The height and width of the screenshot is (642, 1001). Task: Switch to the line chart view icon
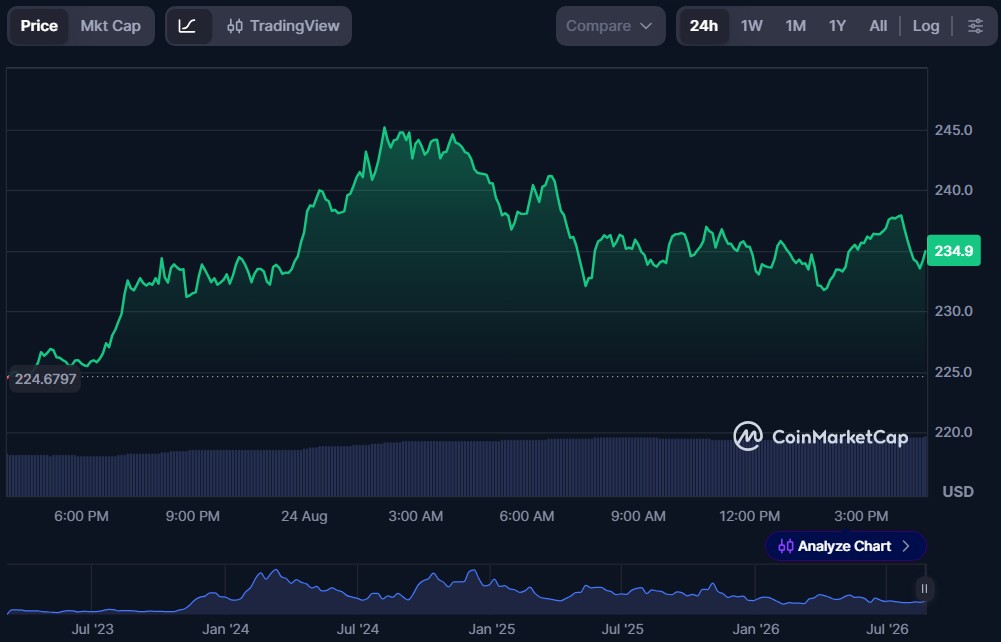point(187,26)
